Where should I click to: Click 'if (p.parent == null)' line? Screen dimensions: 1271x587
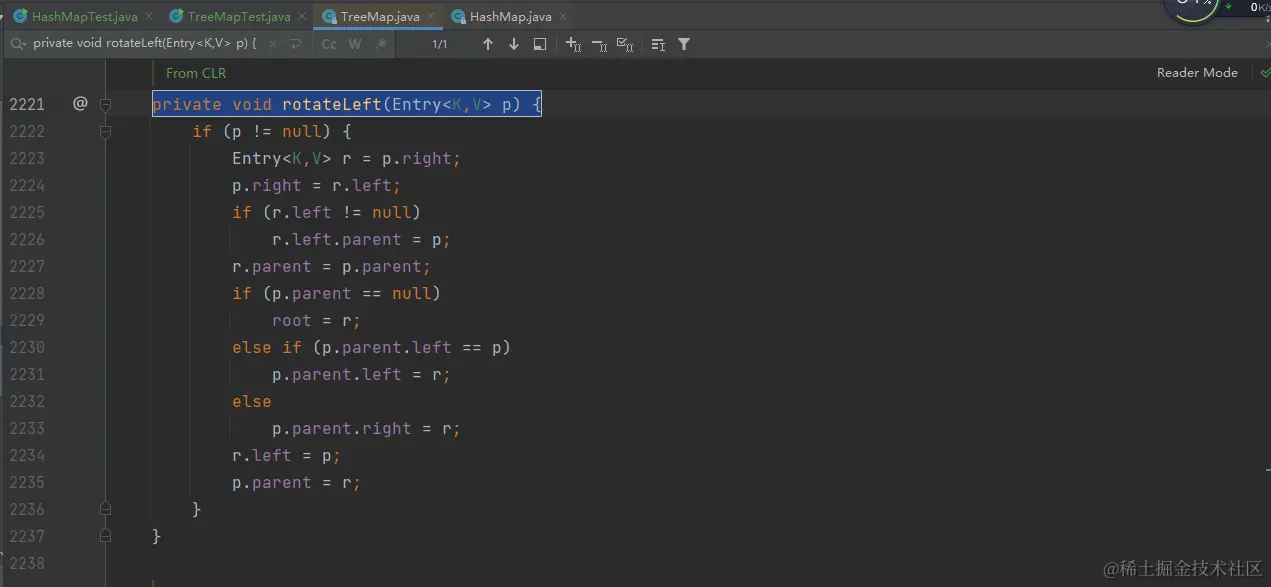click(x=336, y=293)
